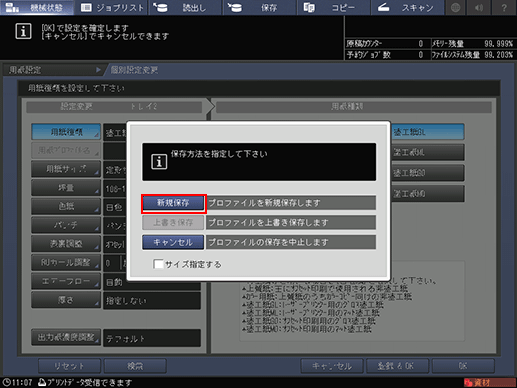Open the パンチ punch setting
Viewport: 517px width, 388px height.
66,225
